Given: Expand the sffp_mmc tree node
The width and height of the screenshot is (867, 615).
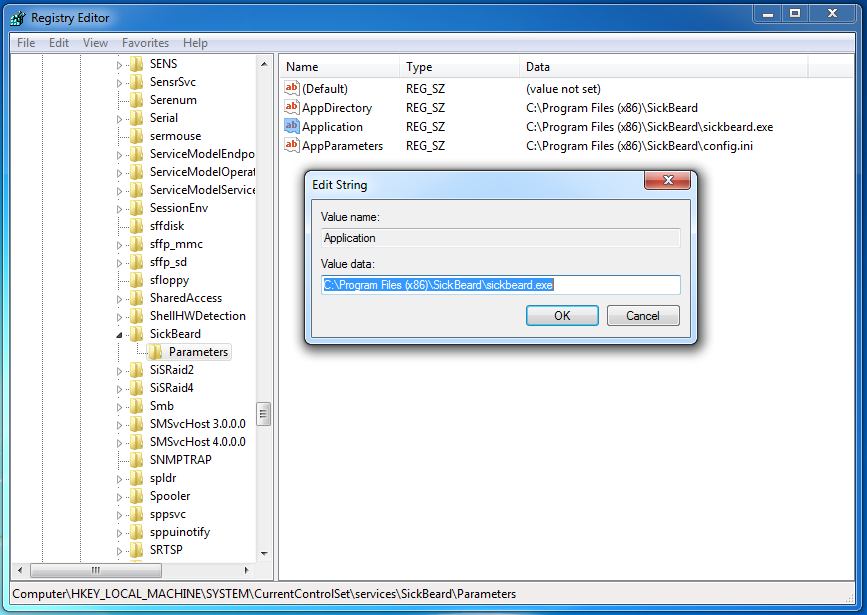Looking at the screenshot, I should coord(119,245).
